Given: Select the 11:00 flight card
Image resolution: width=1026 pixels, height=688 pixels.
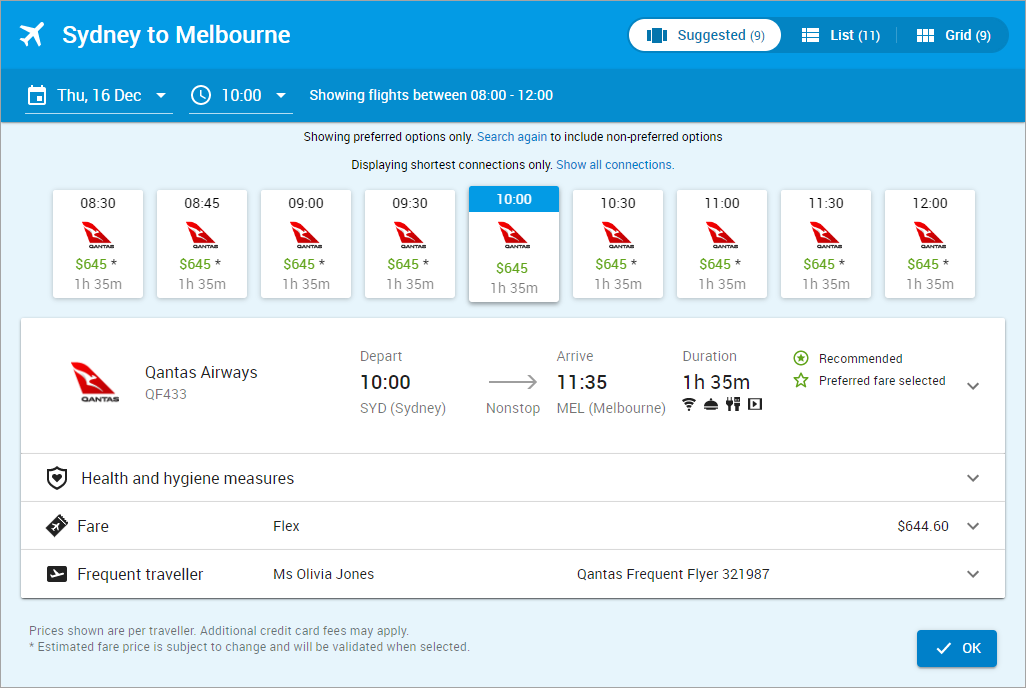Looking at the screenshot, I should (x=722, y=244).
